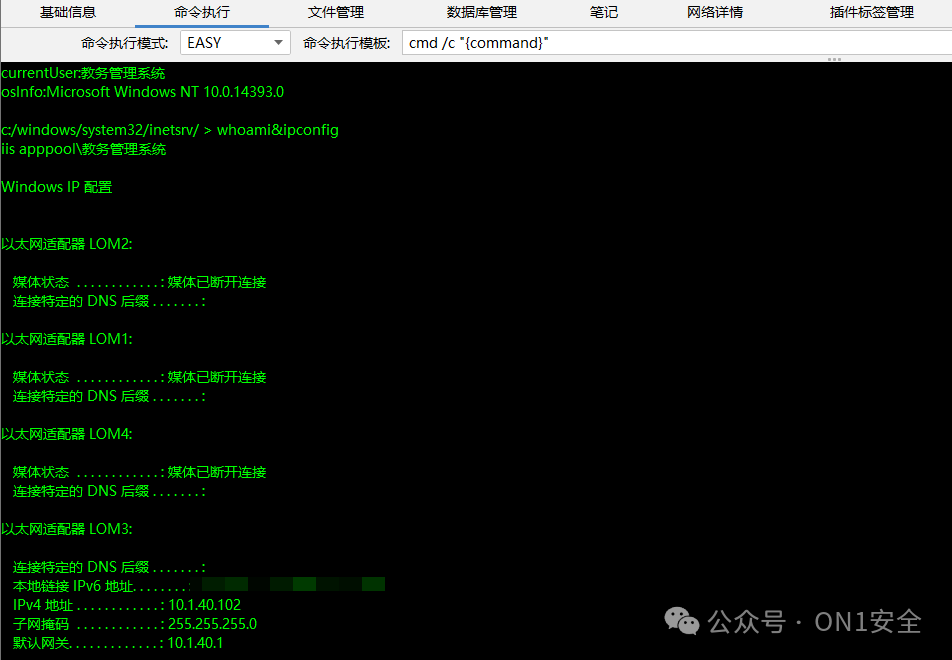952x660 pixels.
Task: Click the currentUser:教务管理系统 text
Action: coord(82,72)
